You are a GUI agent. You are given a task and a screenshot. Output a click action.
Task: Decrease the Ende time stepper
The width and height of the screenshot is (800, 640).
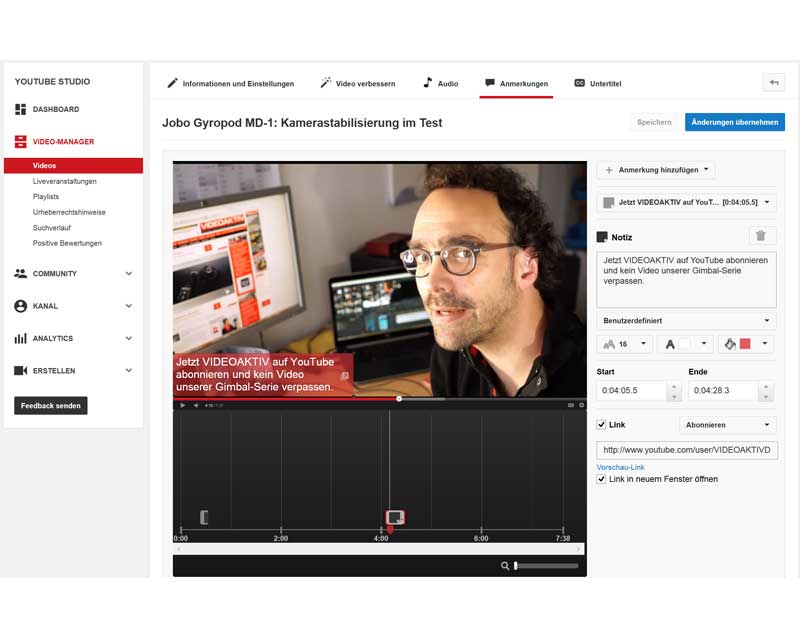[x=766, y=396]
